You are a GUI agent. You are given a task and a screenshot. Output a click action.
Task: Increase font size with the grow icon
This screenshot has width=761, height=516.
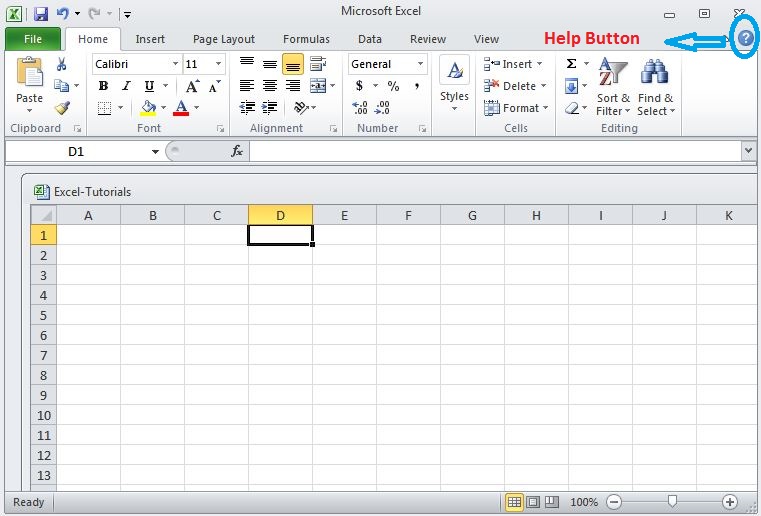click(x=193, y=86)
